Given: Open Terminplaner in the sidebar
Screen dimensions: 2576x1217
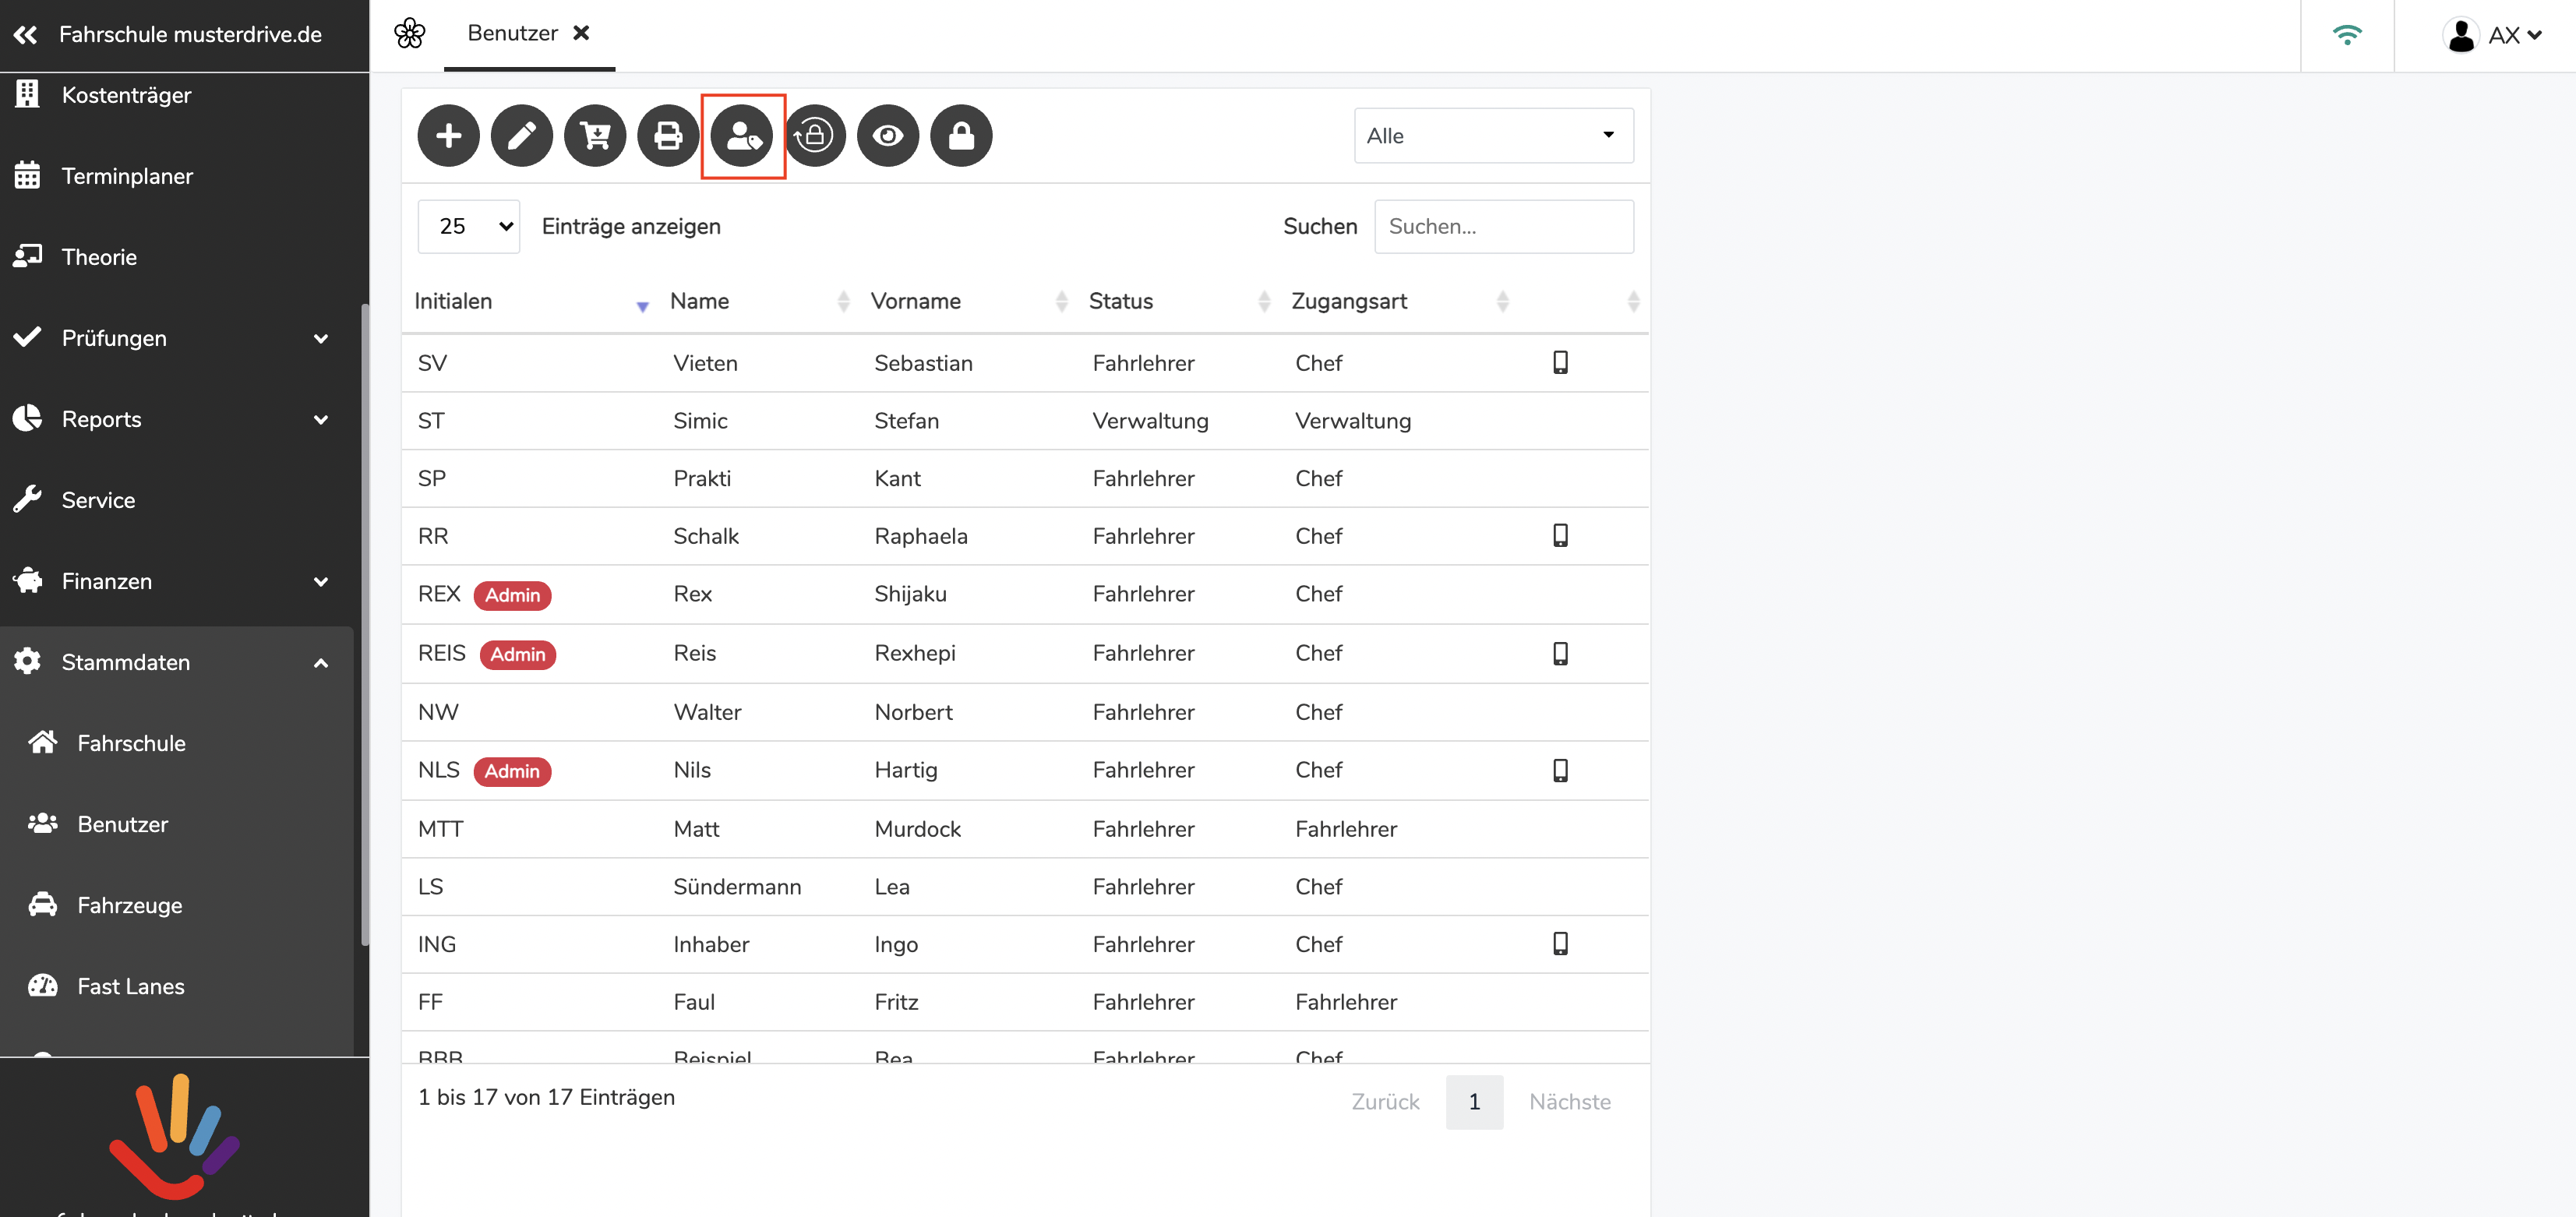Looking at the screenshot, I should pos(127,176).
